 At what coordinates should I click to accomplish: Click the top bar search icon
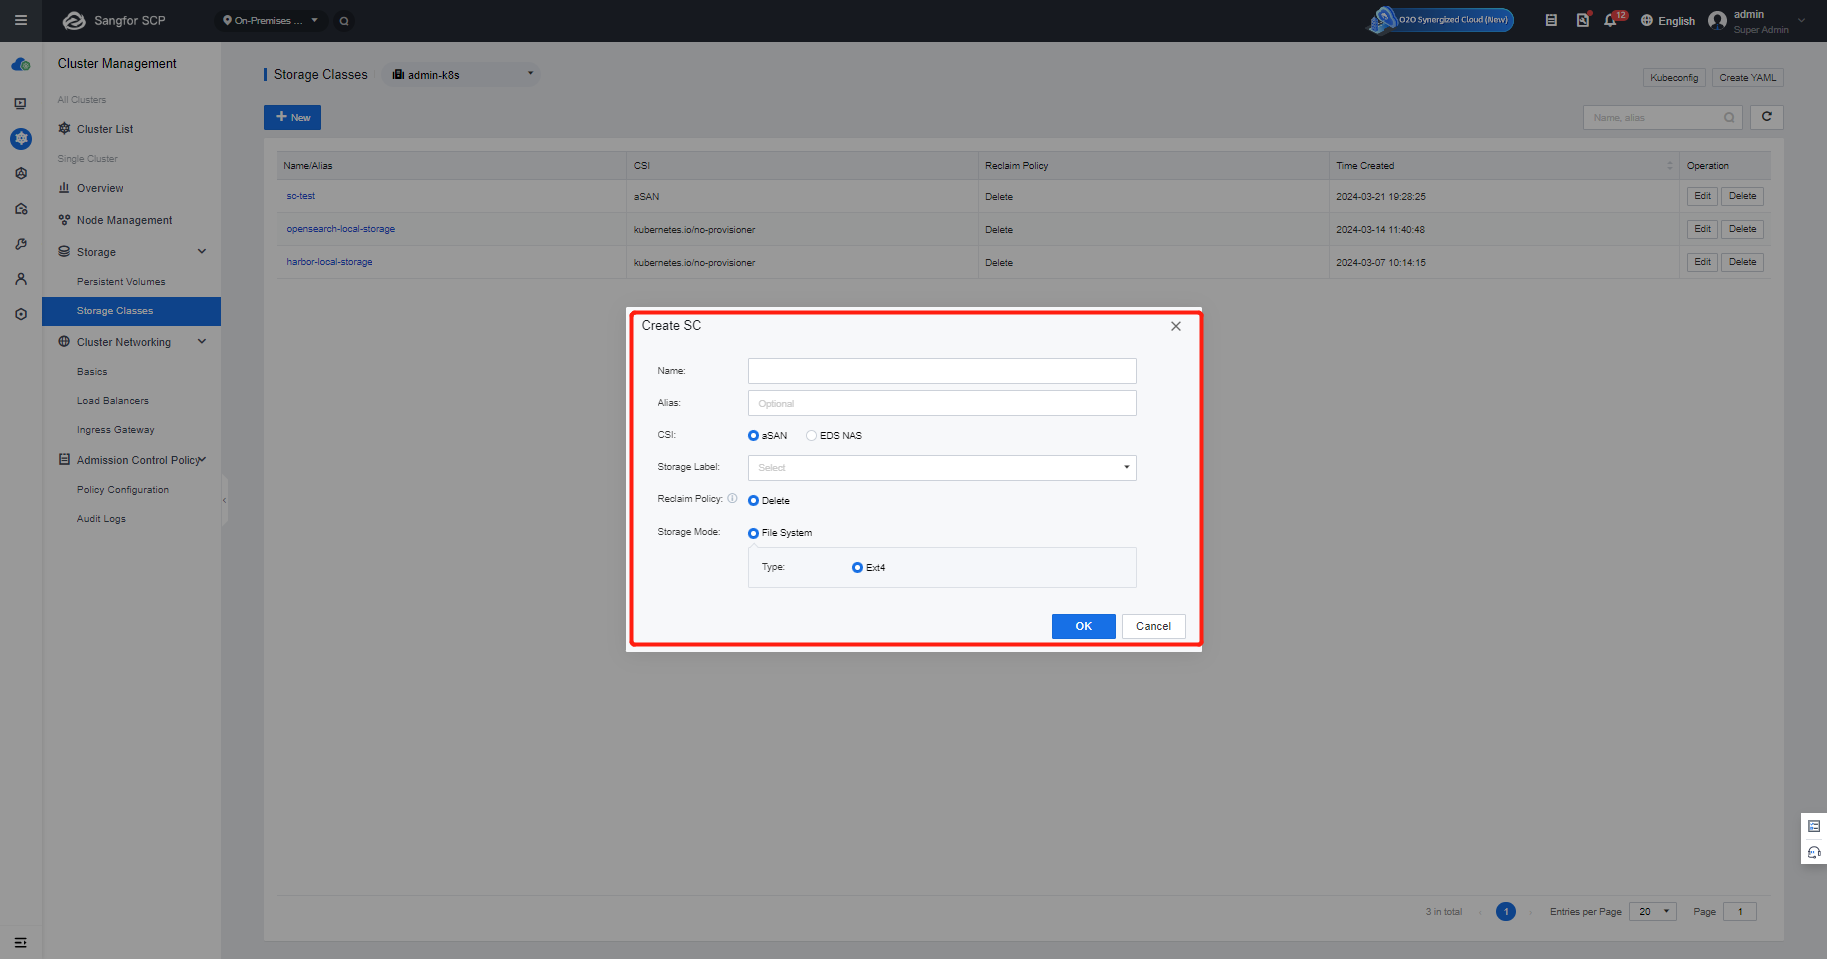pos(344,21)
